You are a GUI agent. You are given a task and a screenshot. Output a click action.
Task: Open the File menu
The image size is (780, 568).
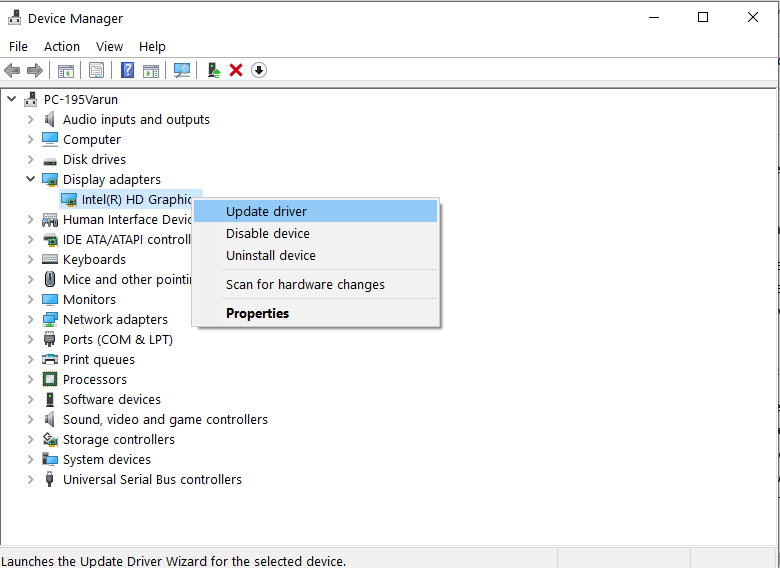pyautogui.click(x=18, y=46)
